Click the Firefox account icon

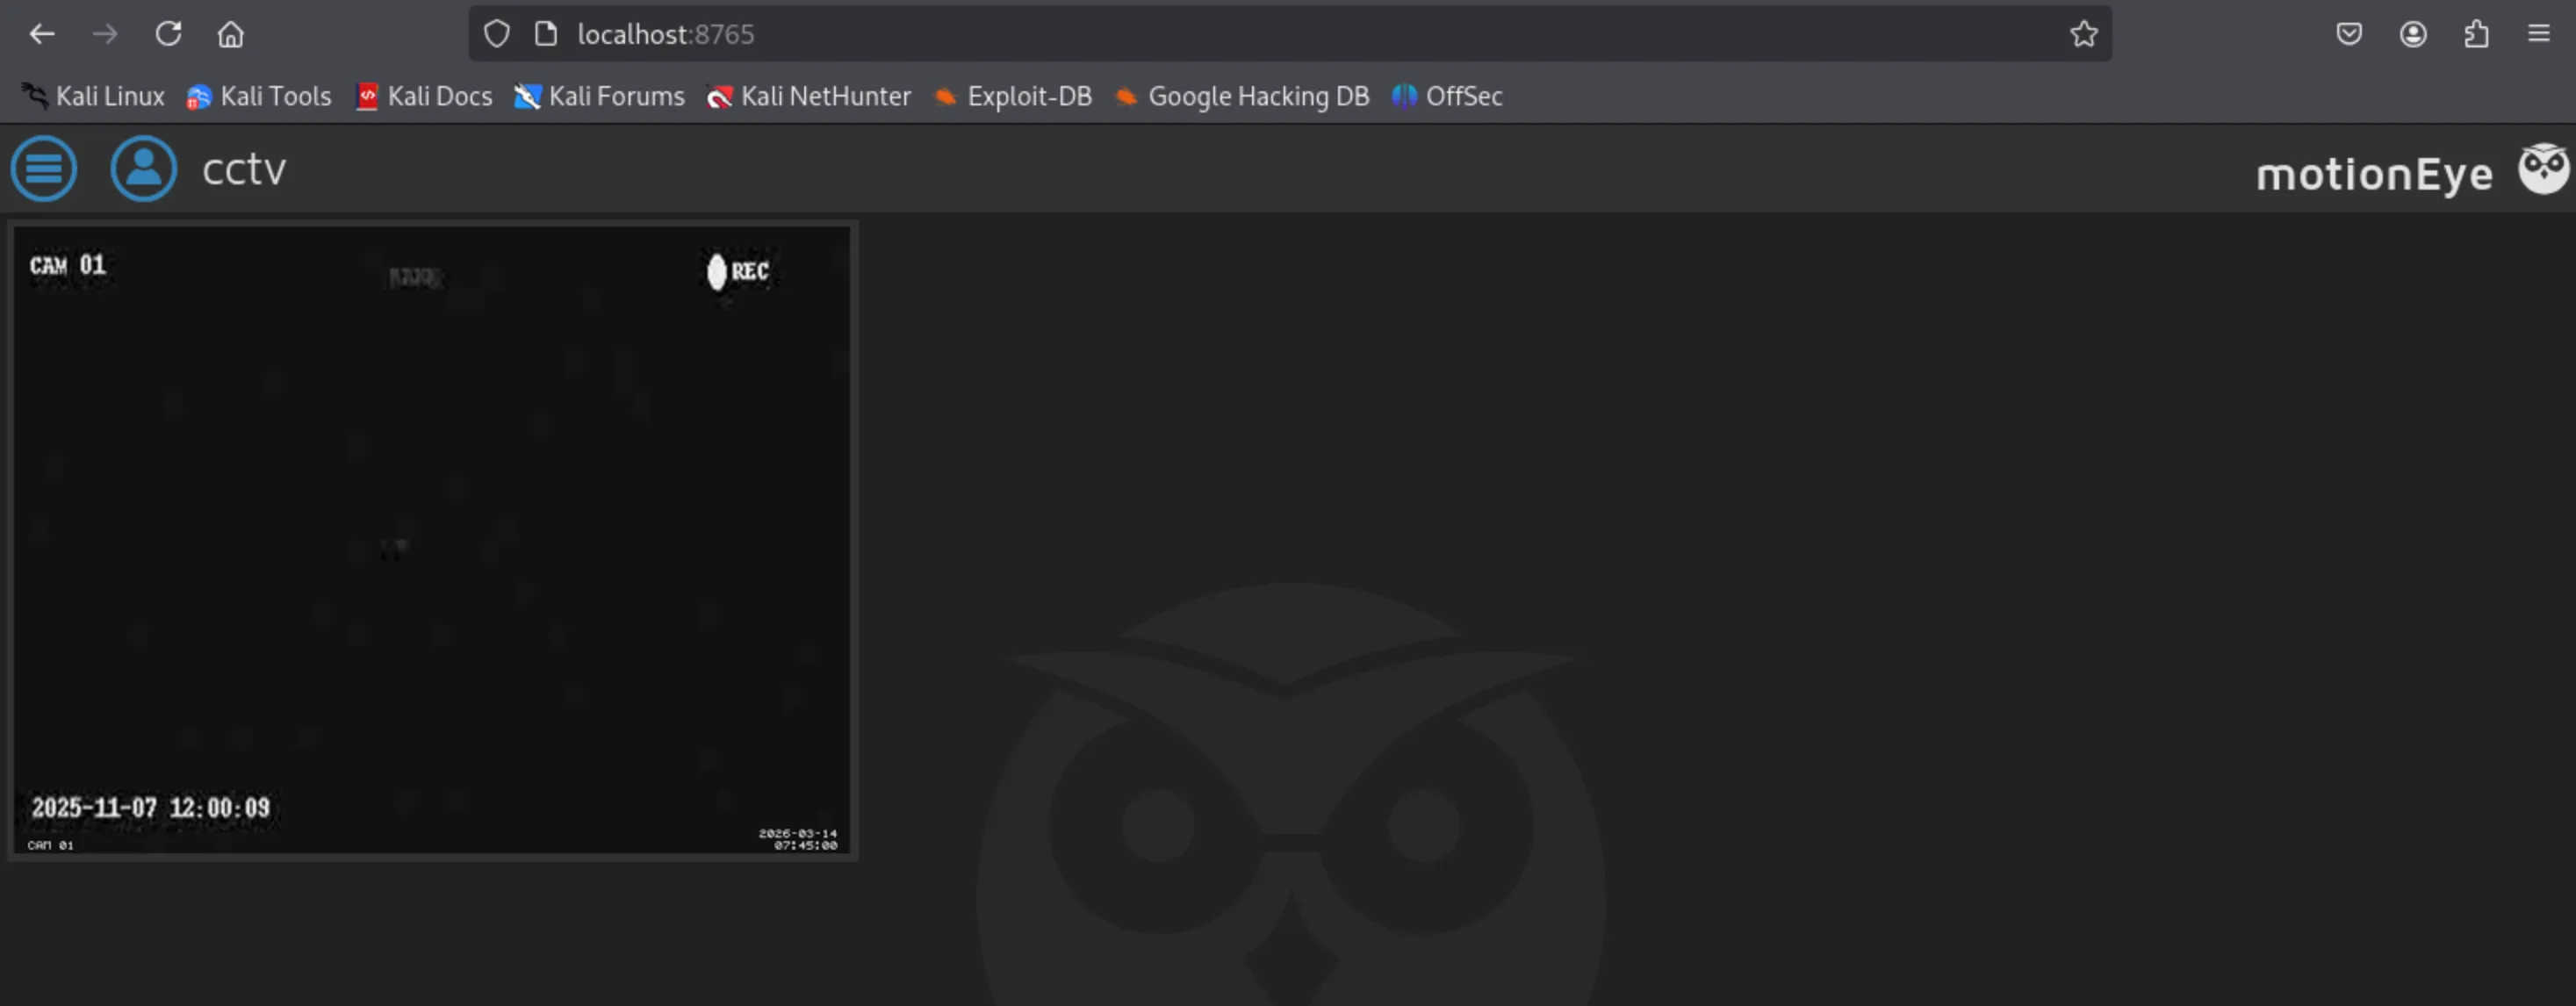point(2413,34)
